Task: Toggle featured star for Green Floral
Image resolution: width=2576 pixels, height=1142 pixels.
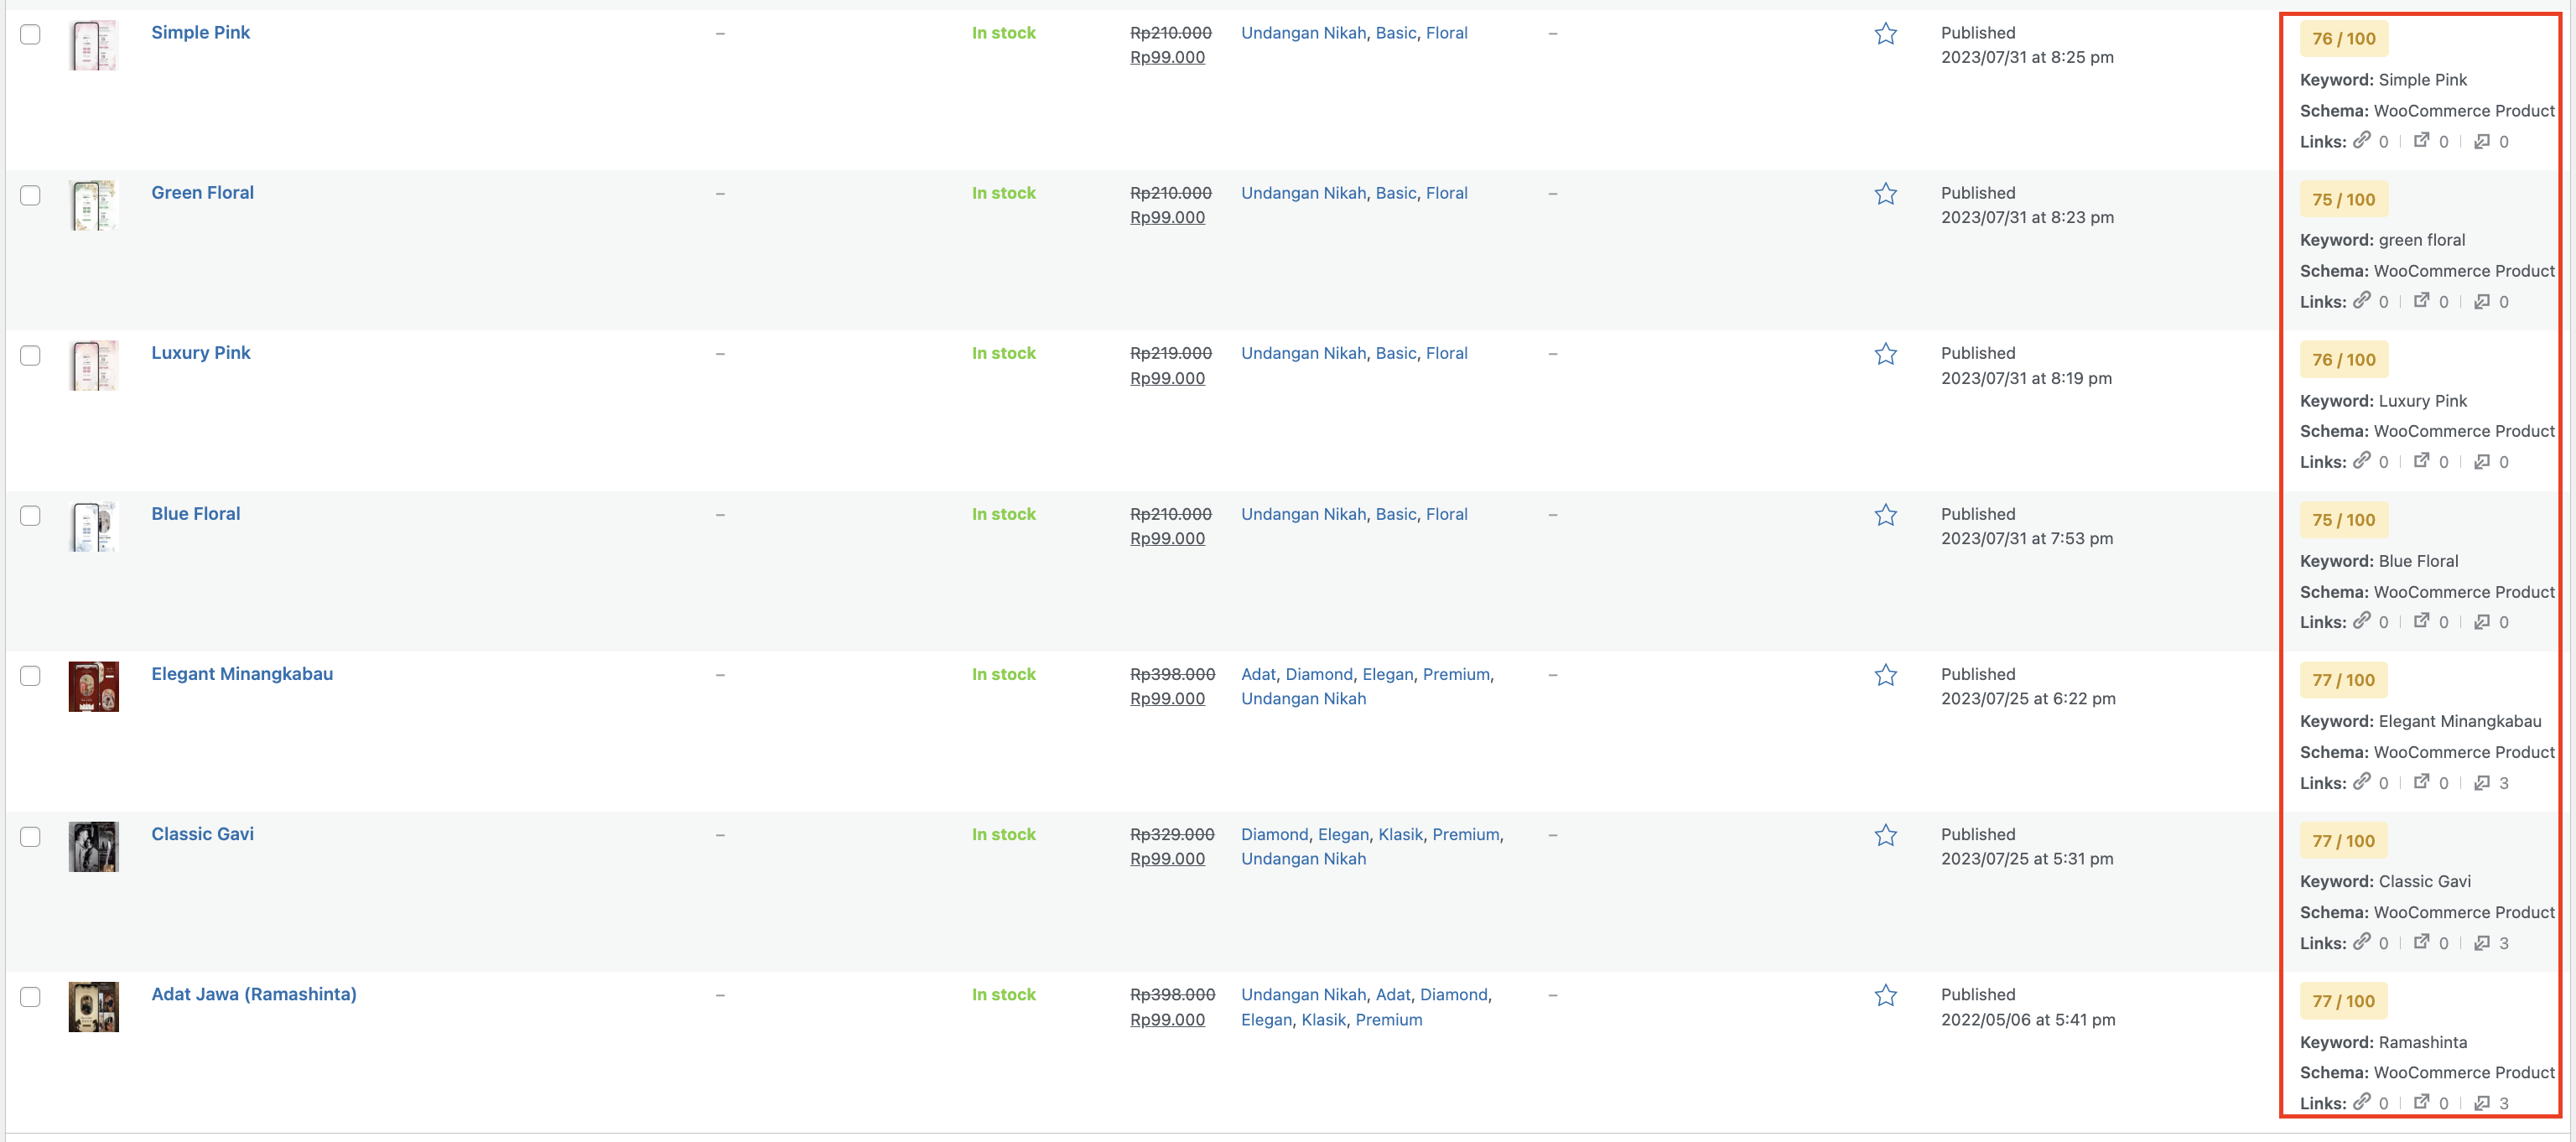Action: coord(1885,194)
